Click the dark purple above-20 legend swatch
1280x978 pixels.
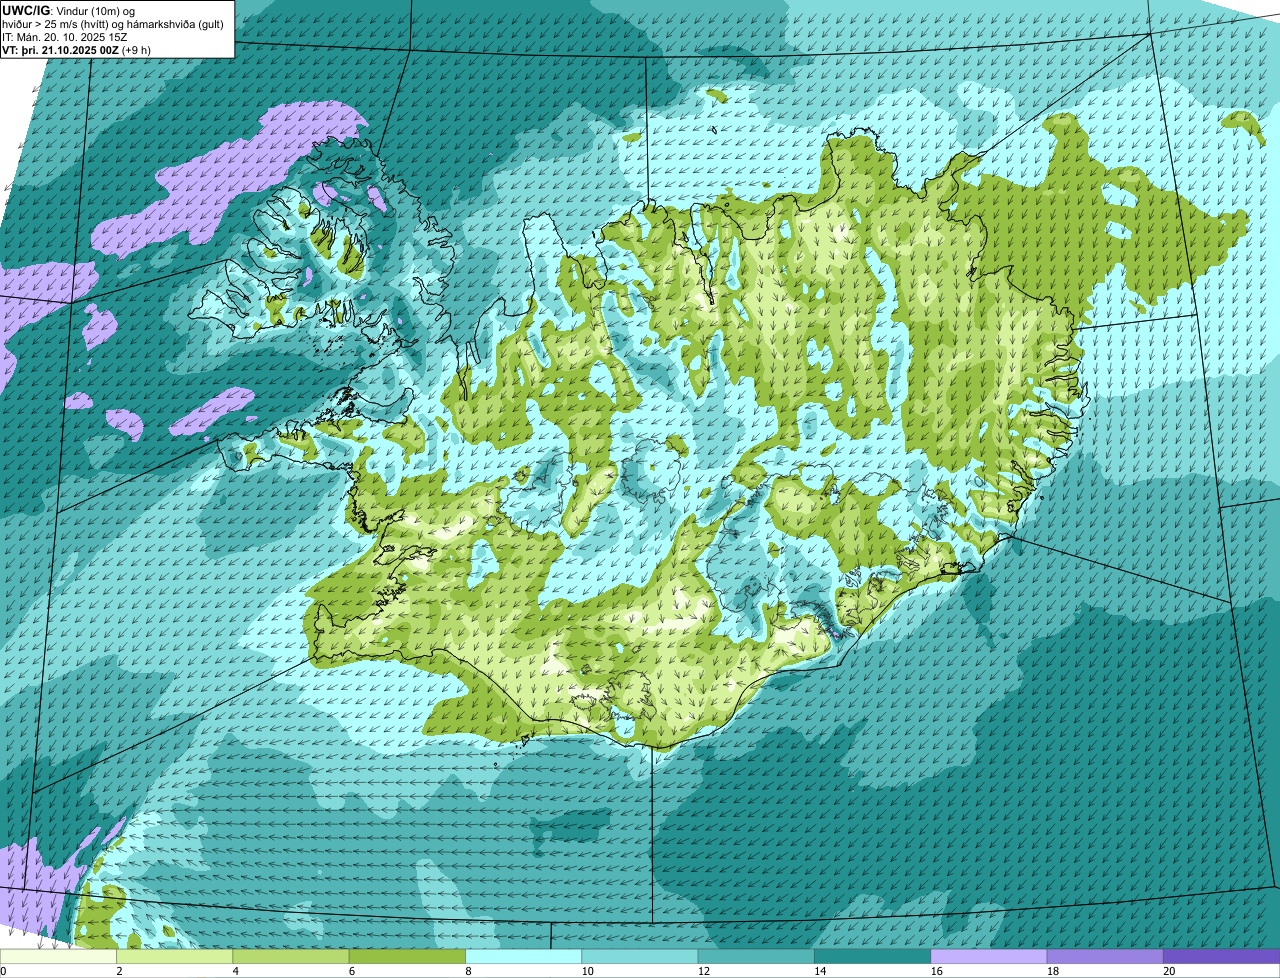1222,956
